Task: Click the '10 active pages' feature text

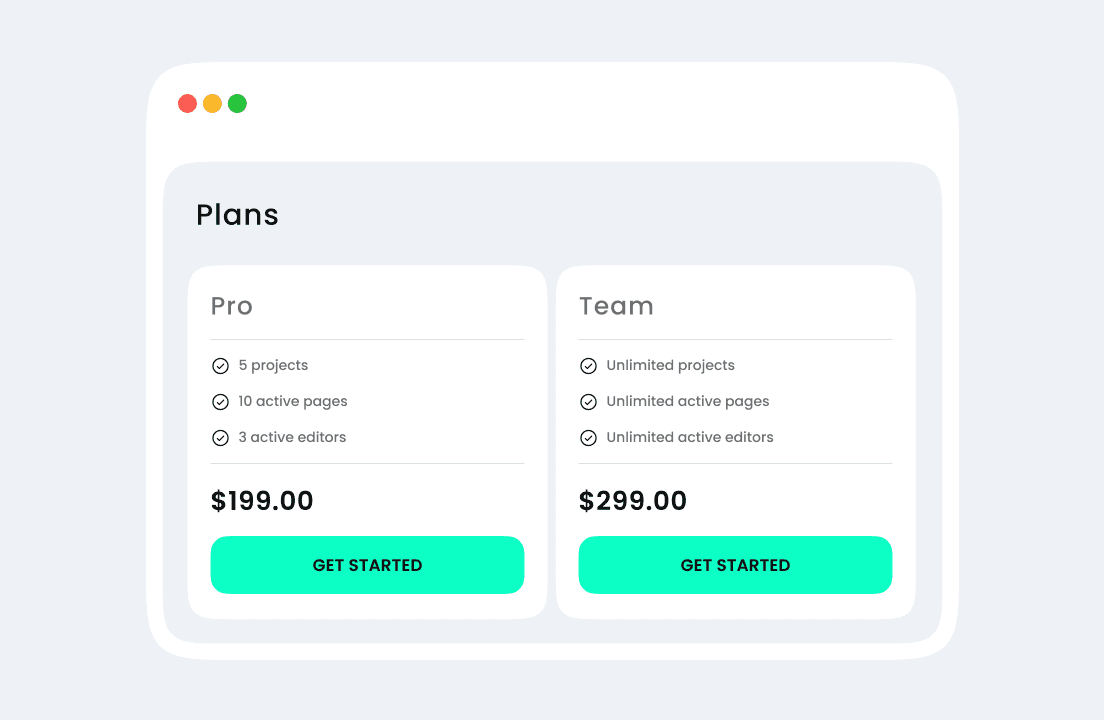Action: 293,402
